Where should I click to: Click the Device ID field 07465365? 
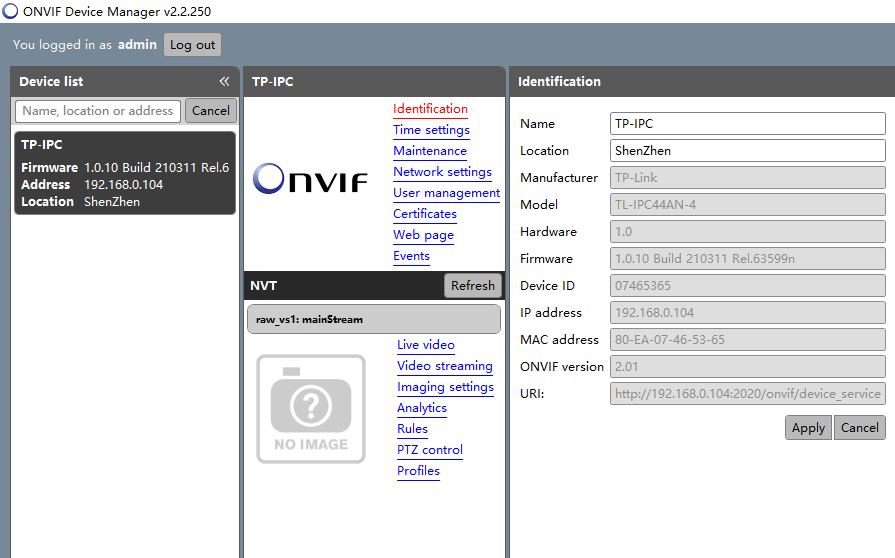[748, 286]
